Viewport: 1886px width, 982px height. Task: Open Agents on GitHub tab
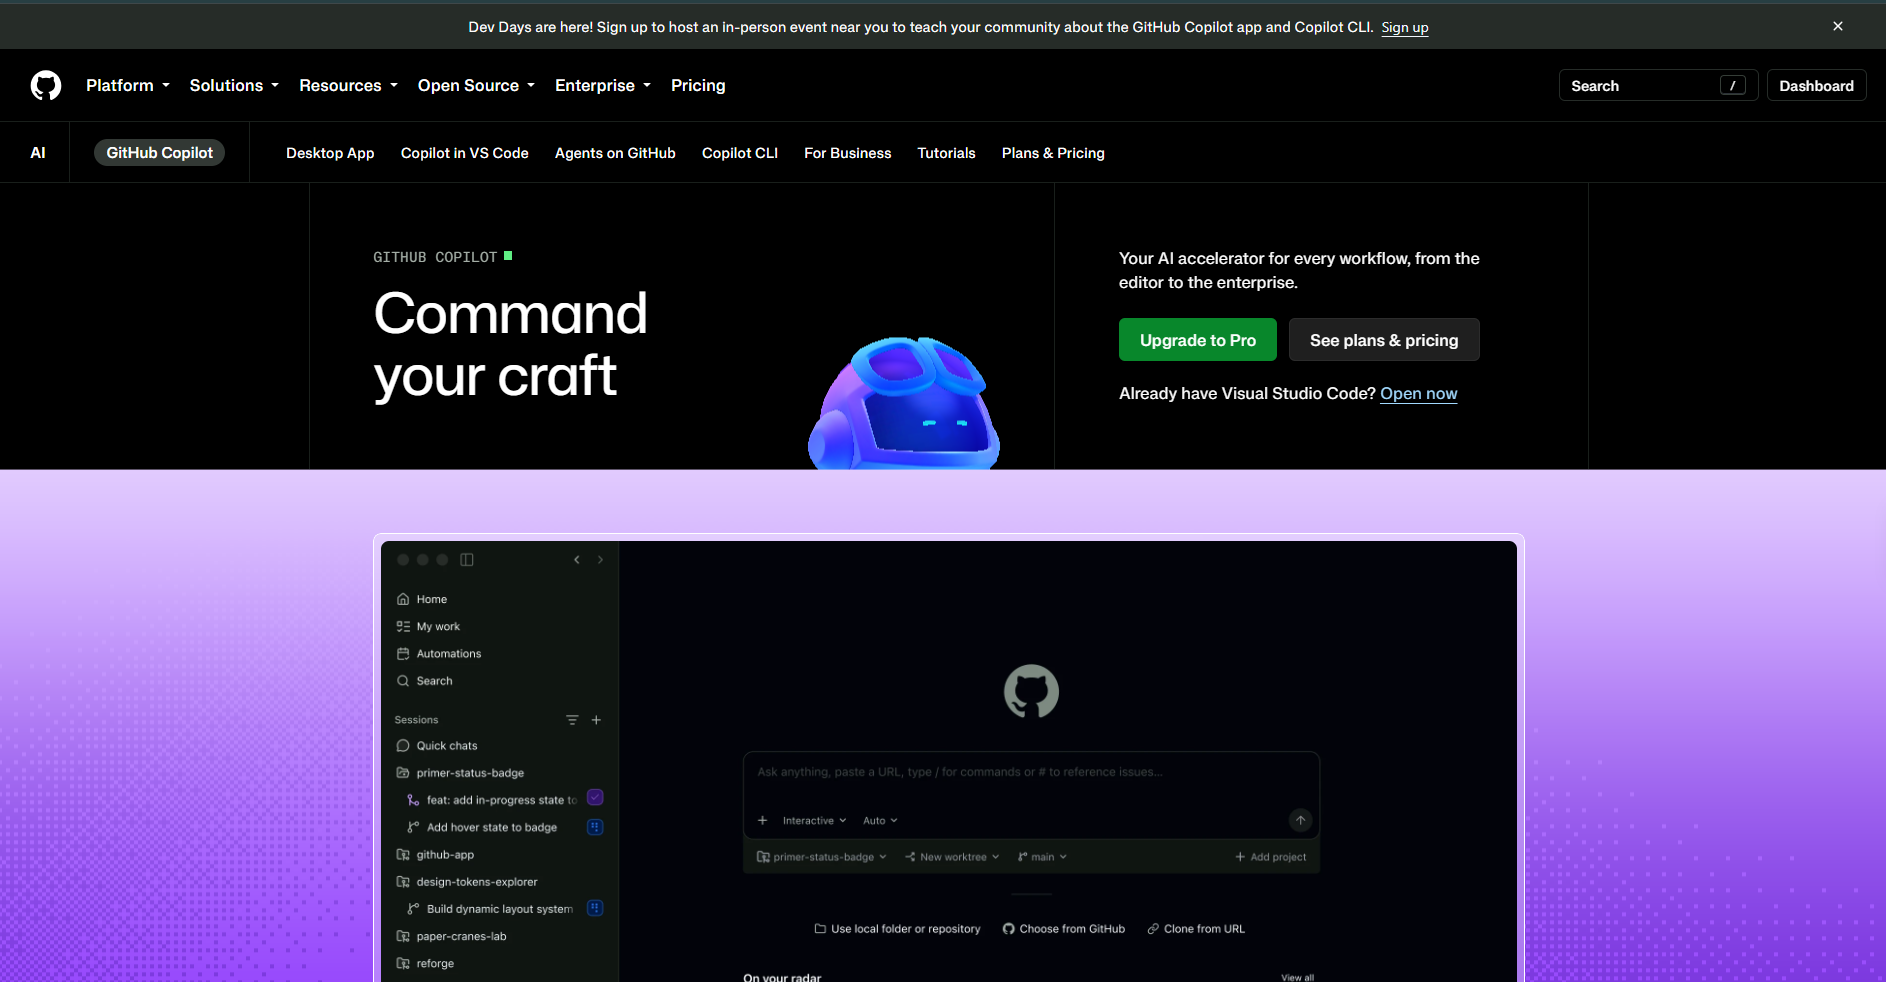[615, 153]
